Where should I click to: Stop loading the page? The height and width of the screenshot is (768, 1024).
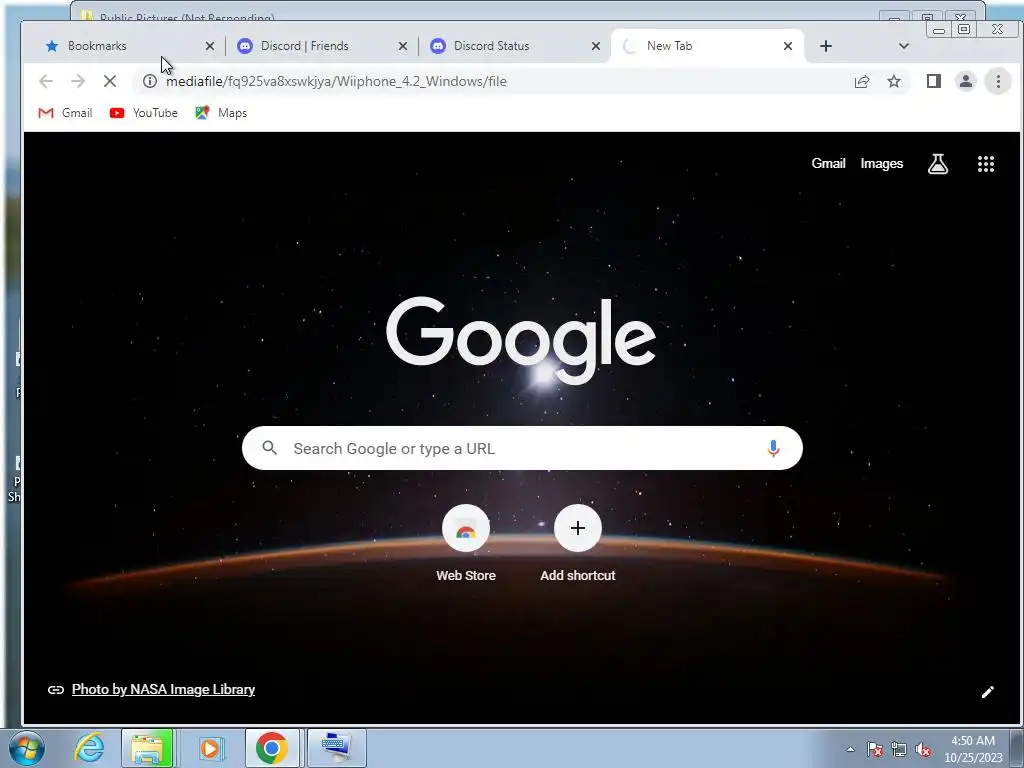pos(110,81)
